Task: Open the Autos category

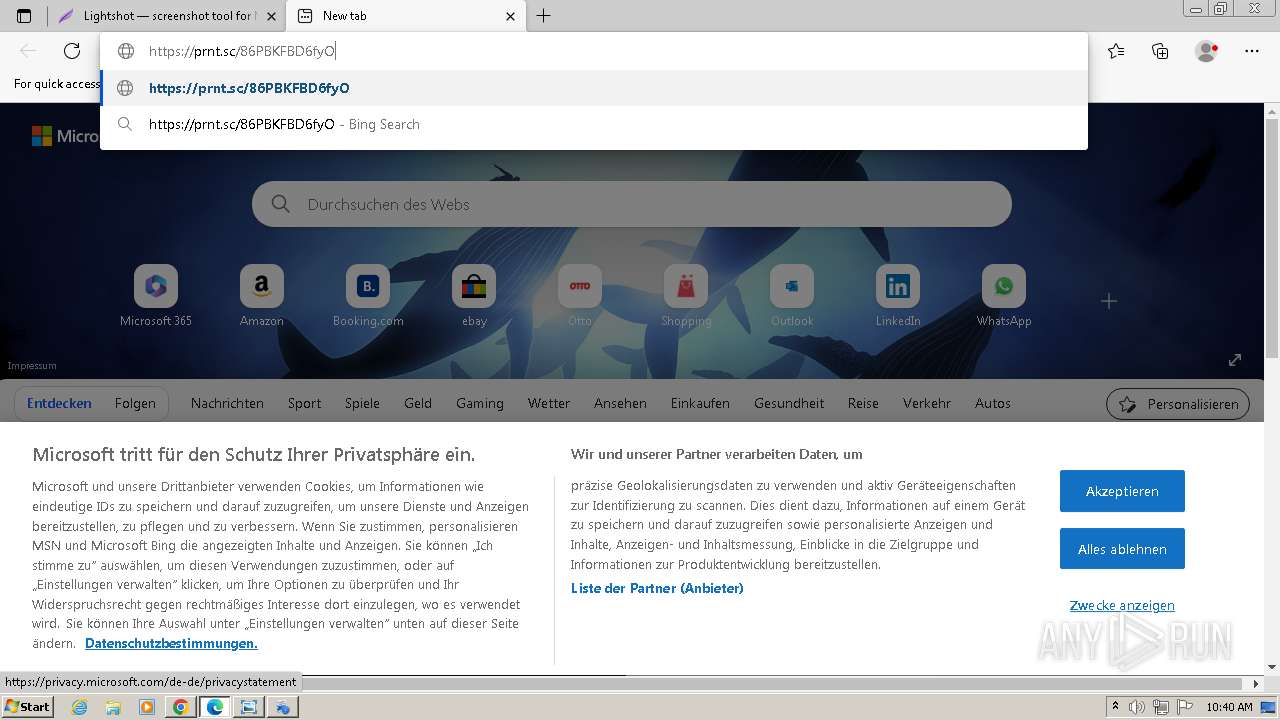Action: tap(993, 403)
